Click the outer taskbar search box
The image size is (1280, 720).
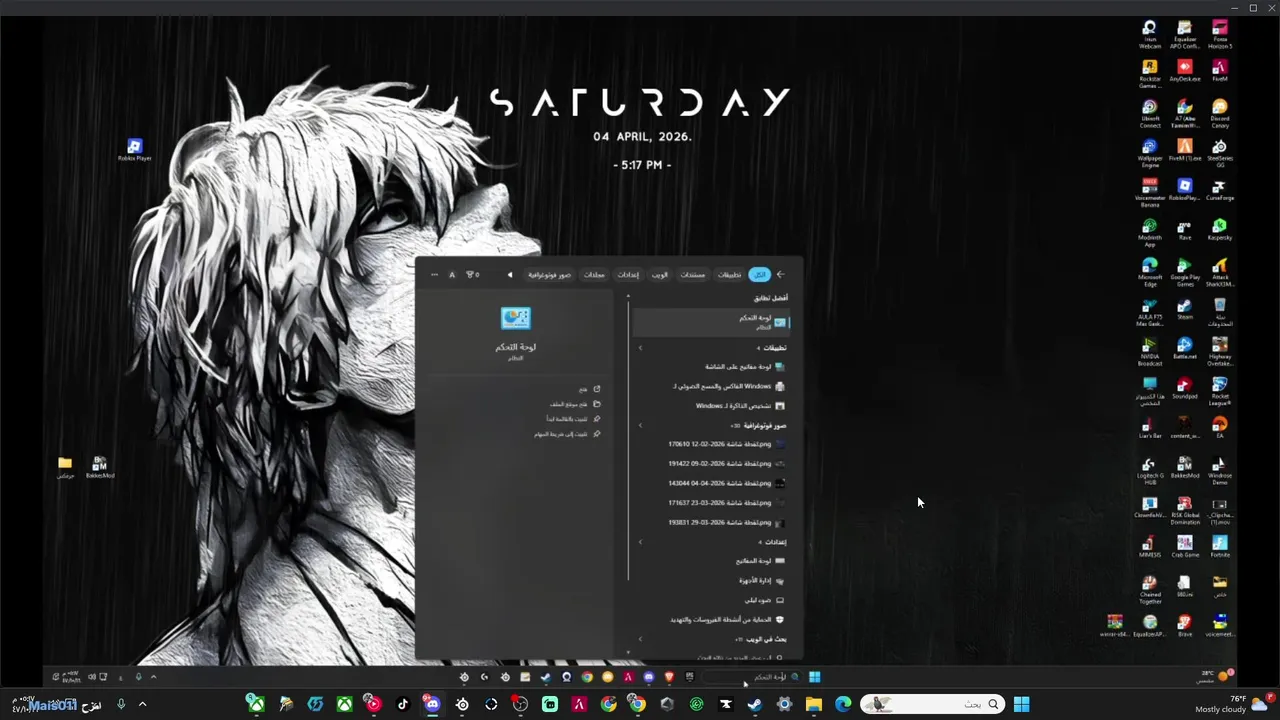pos(931,704)
